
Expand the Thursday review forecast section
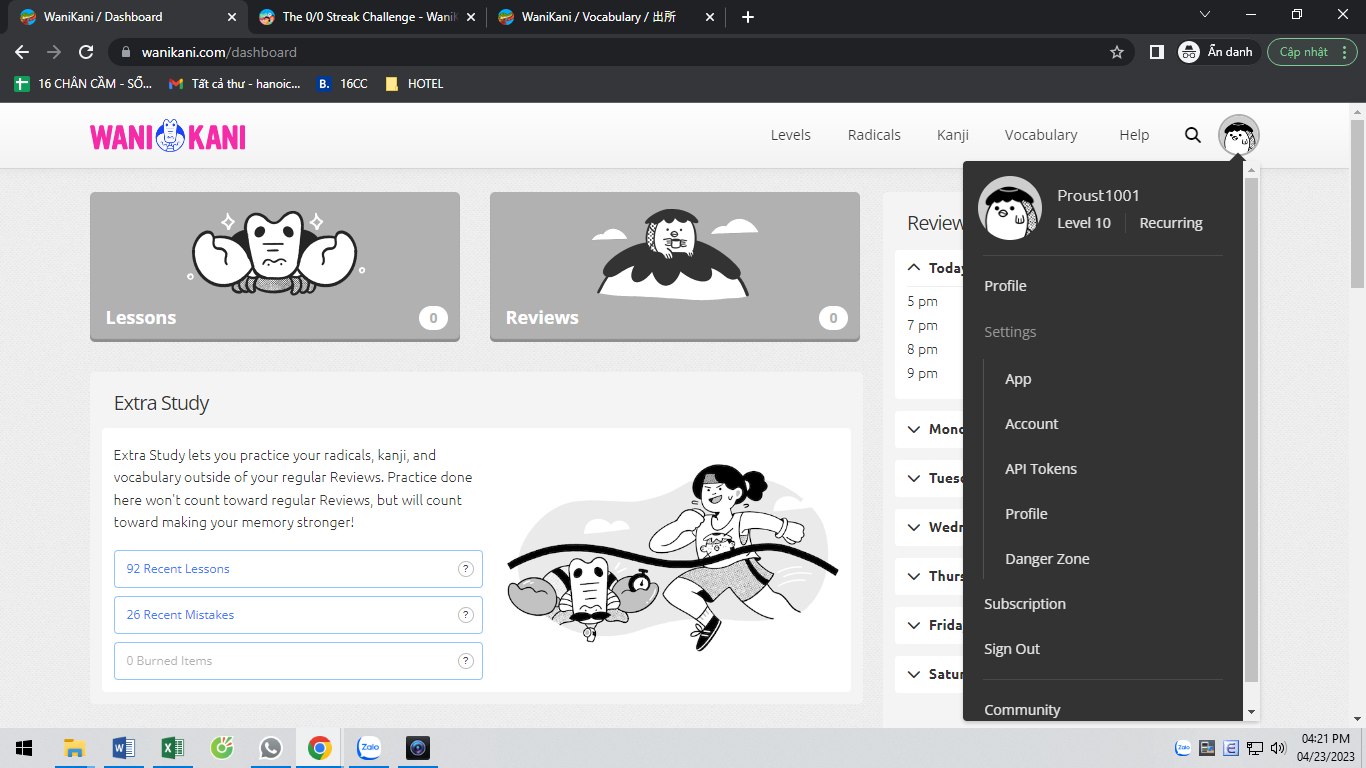914,576
